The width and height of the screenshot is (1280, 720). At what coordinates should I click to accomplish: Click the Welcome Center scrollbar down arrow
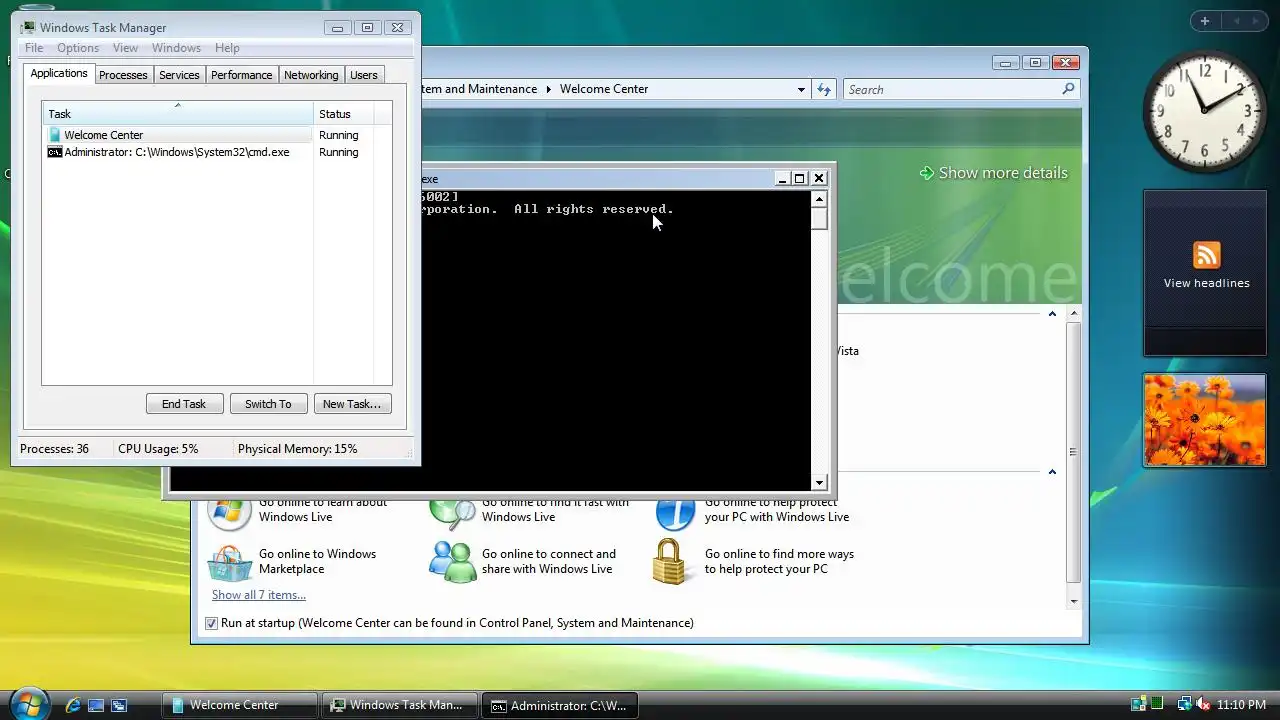(1074, 602)
